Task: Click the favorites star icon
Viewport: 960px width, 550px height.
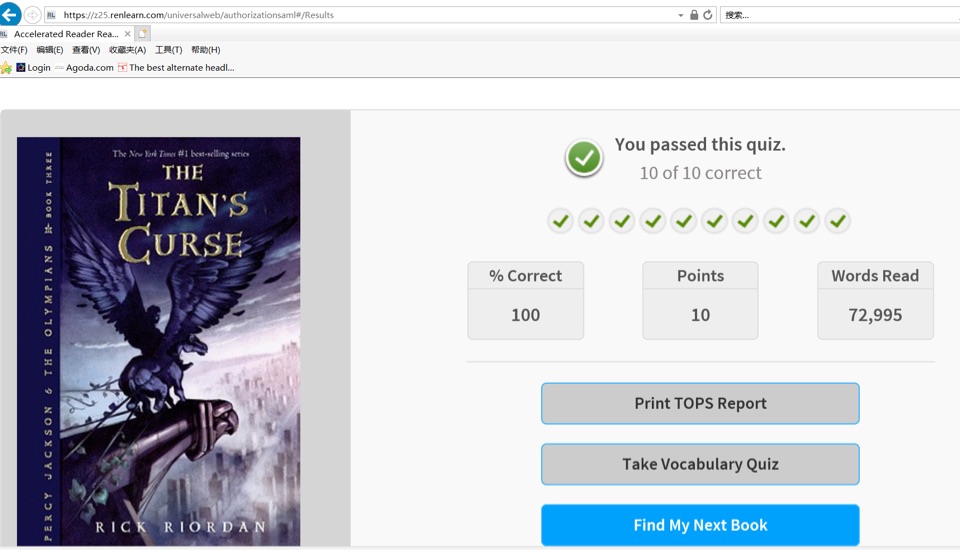Action: (x=6, y=67)
